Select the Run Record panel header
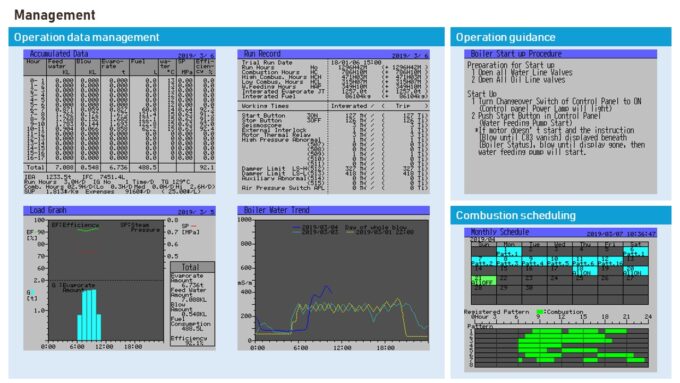Image resolution: width=680 pixels, height=383 pixels. pyautogui.click(x=333, y=54)
